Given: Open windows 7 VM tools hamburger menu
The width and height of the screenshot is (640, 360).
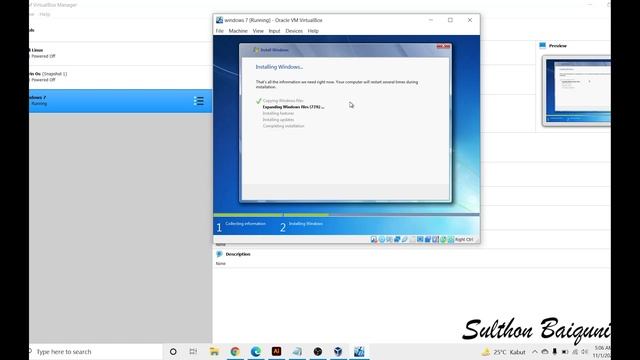Looking at the screenshot, I should pos(199,101).
